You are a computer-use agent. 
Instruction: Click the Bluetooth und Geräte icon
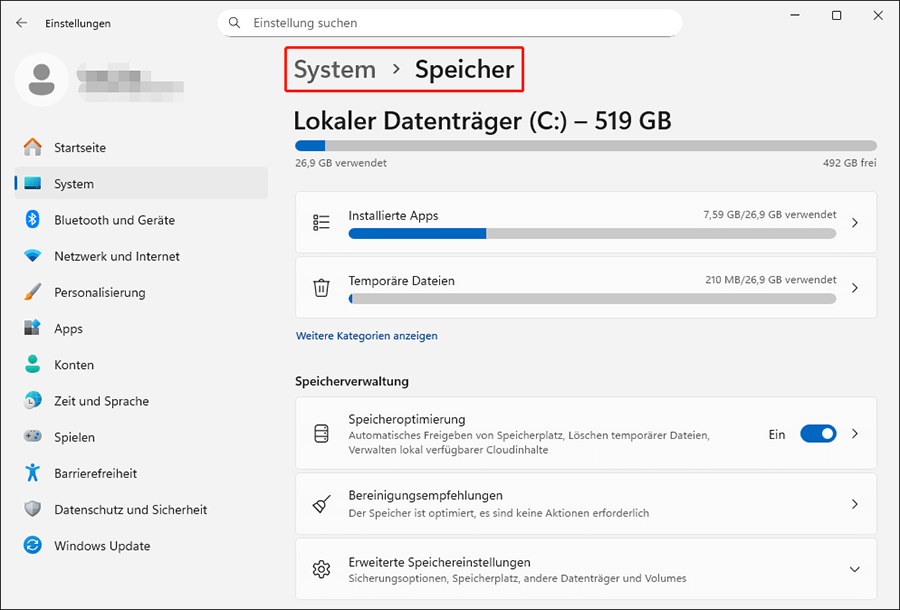point(33,220)
